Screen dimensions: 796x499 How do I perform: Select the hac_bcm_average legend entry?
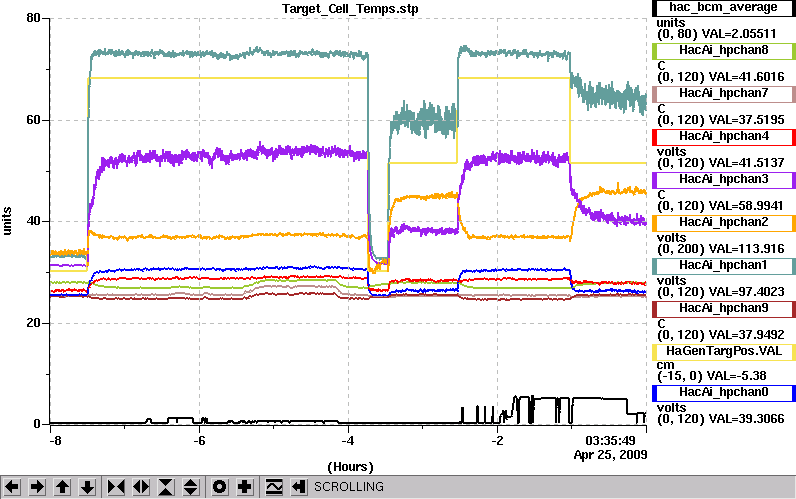point(723,8)
